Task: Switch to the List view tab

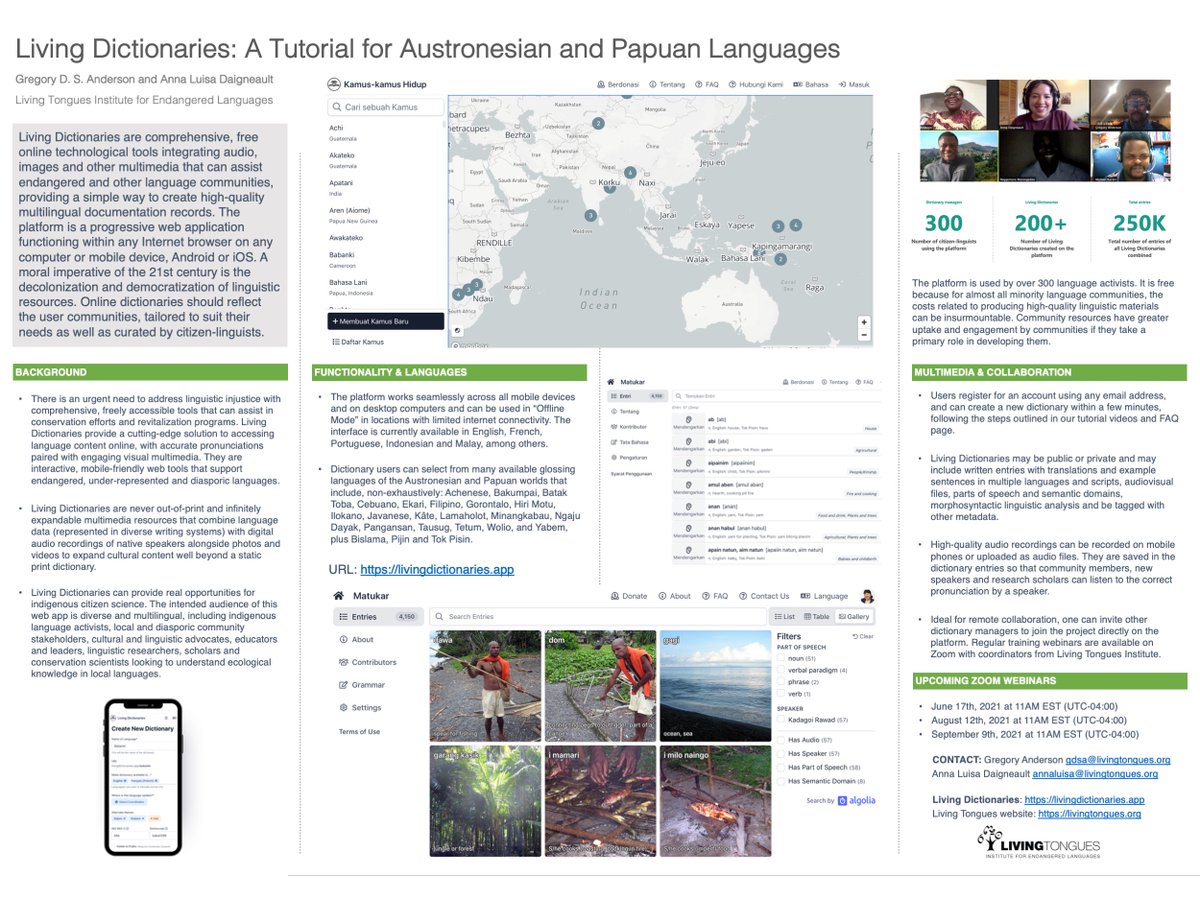Action: [x=785, y=617]
